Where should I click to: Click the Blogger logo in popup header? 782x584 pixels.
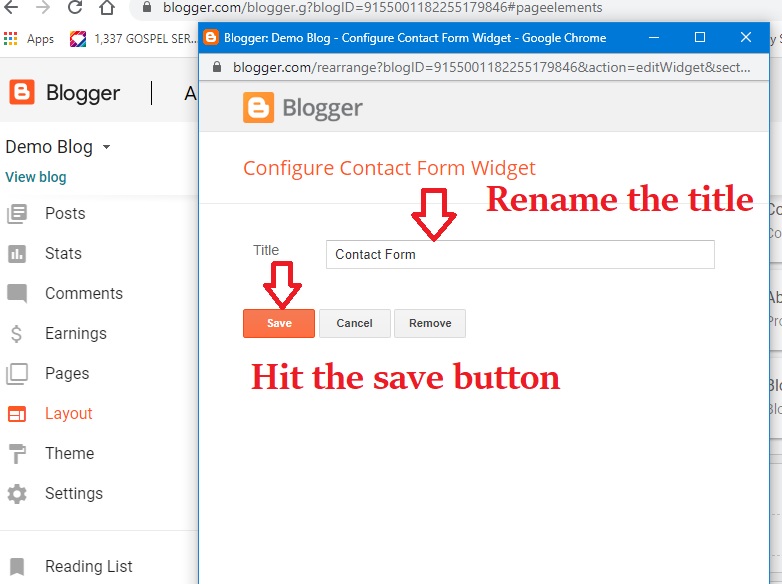point(303,108)
